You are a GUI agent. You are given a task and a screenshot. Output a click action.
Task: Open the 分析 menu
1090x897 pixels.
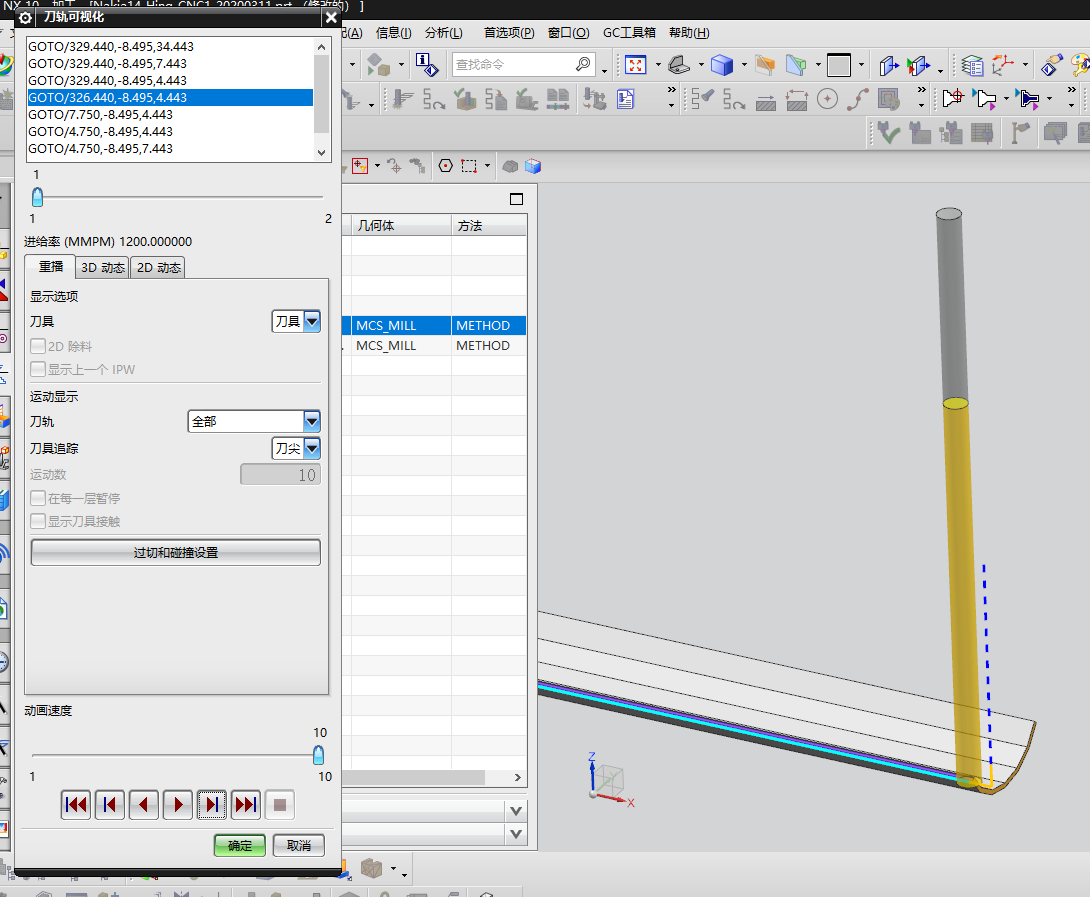tap(442, 33)
